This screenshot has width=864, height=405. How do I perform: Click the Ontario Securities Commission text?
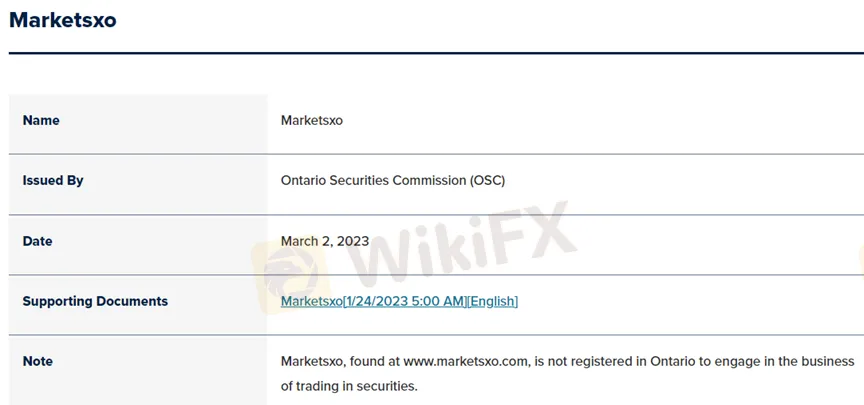[x=373, y=181]
